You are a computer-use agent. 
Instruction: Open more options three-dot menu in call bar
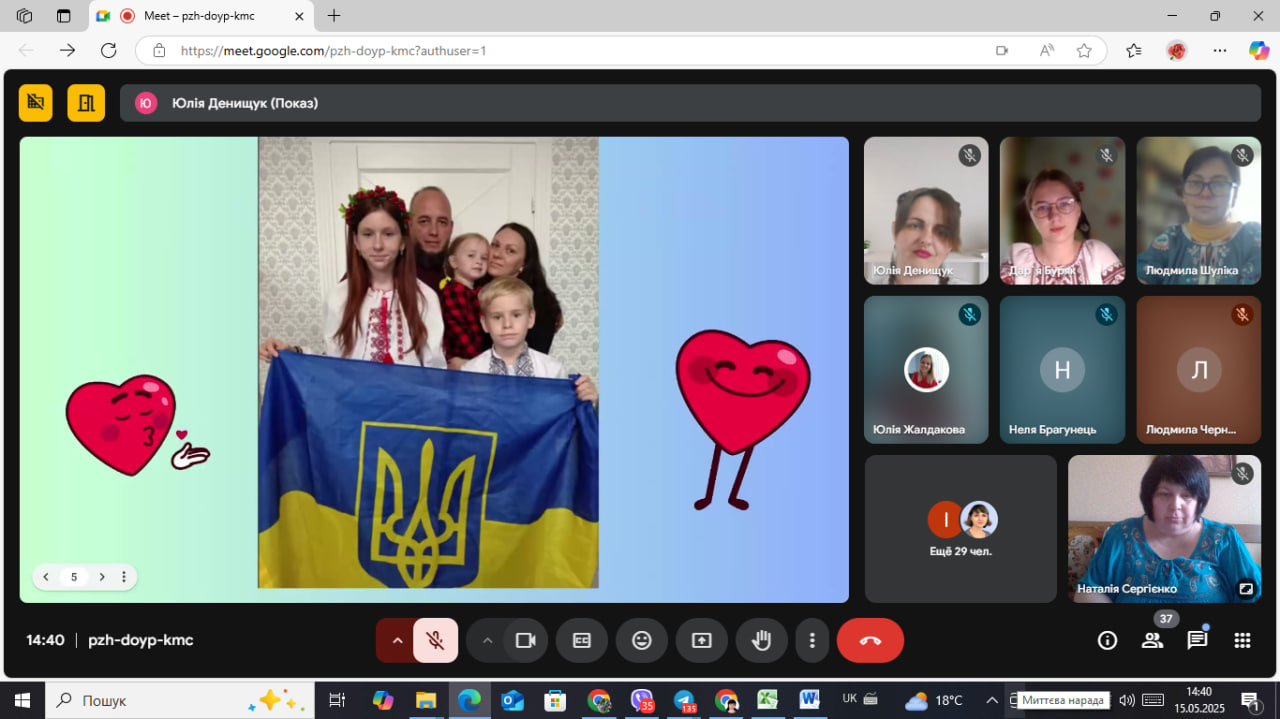(x=812, y=641)
